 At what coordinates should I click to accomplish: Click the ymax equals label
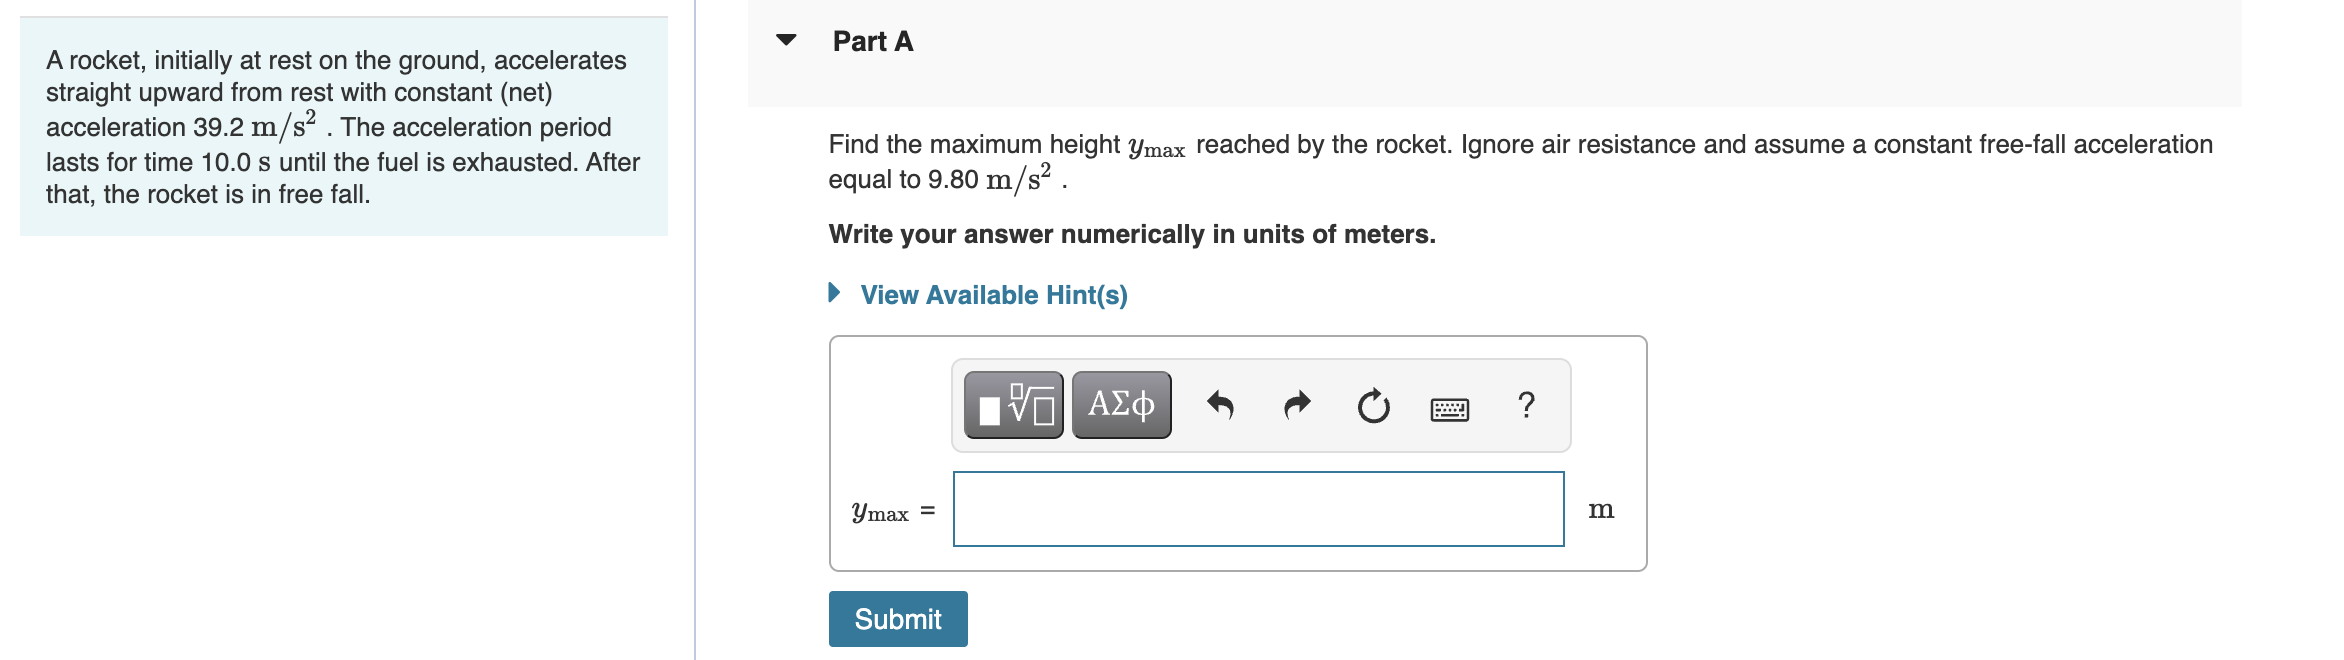point(890,511)
